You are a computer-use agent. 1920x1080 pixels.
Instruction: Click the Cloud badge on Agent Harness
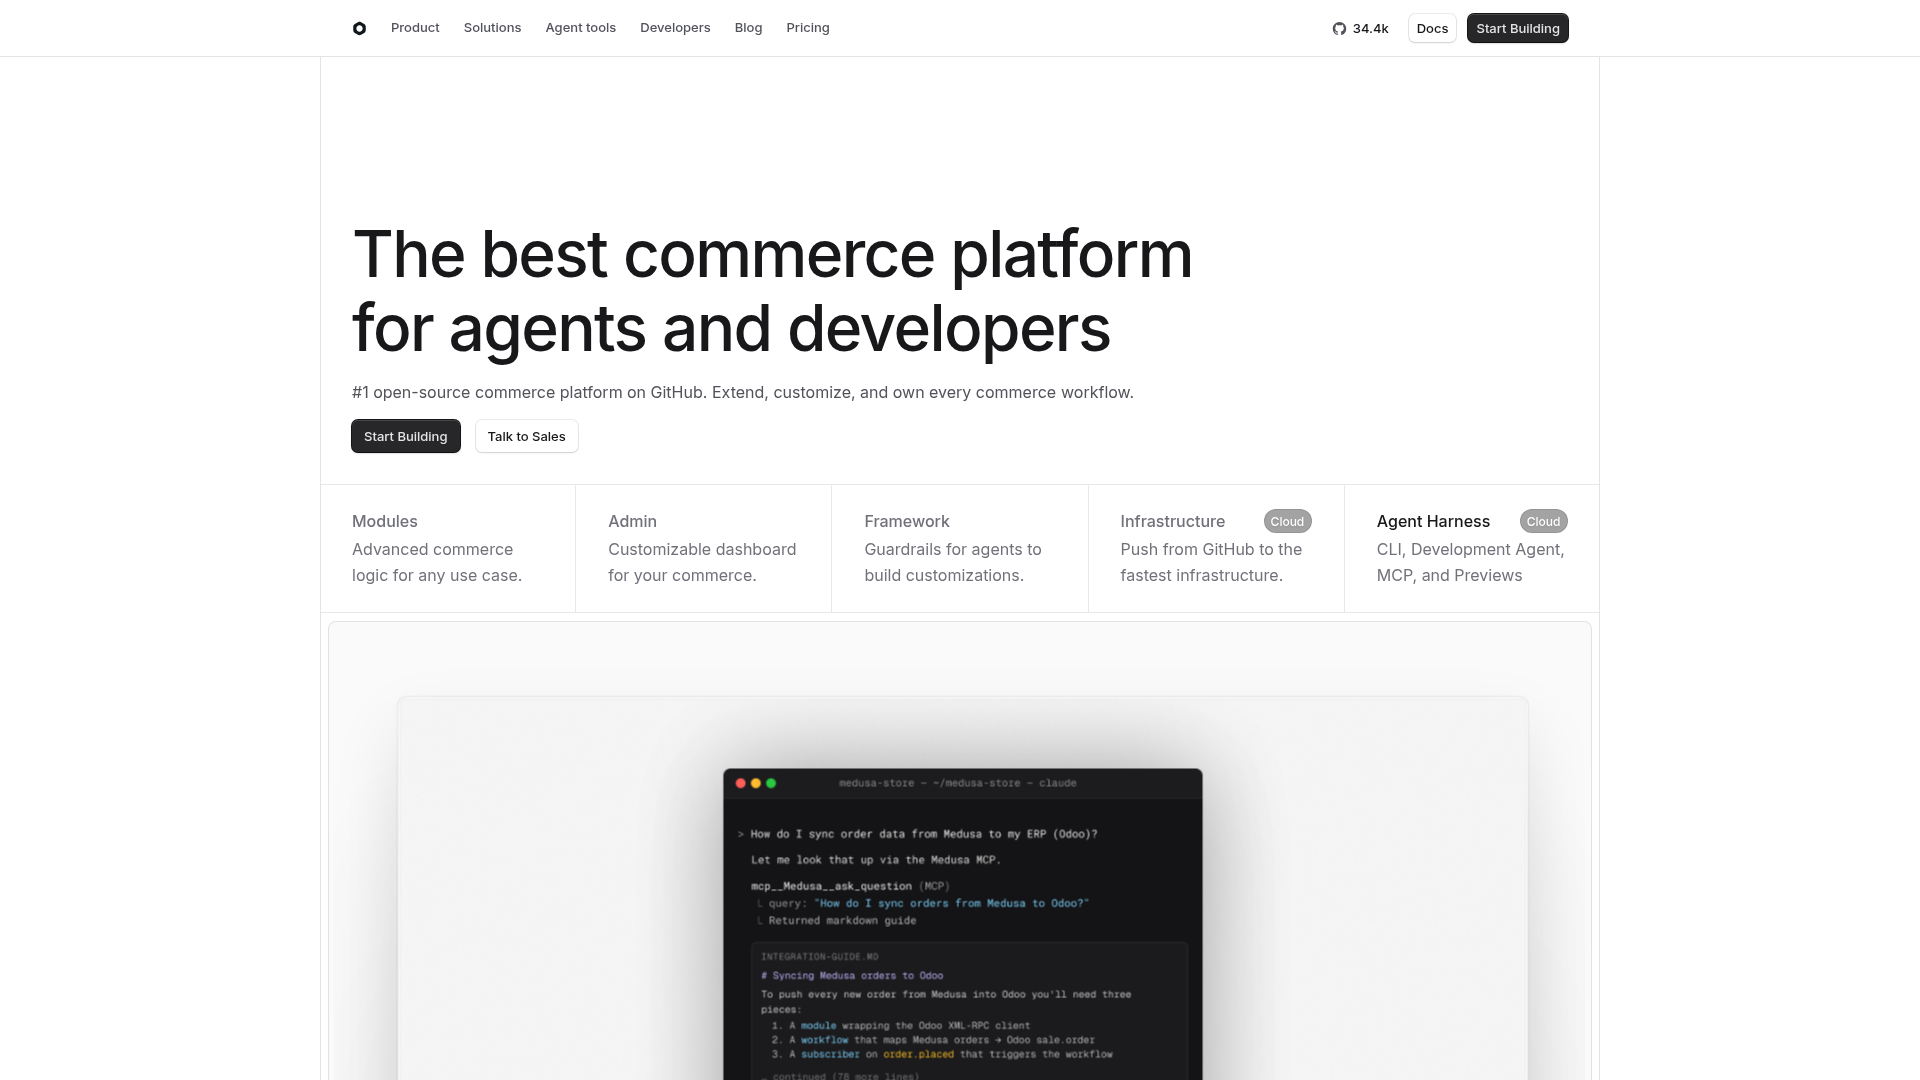pos(1543,521)
